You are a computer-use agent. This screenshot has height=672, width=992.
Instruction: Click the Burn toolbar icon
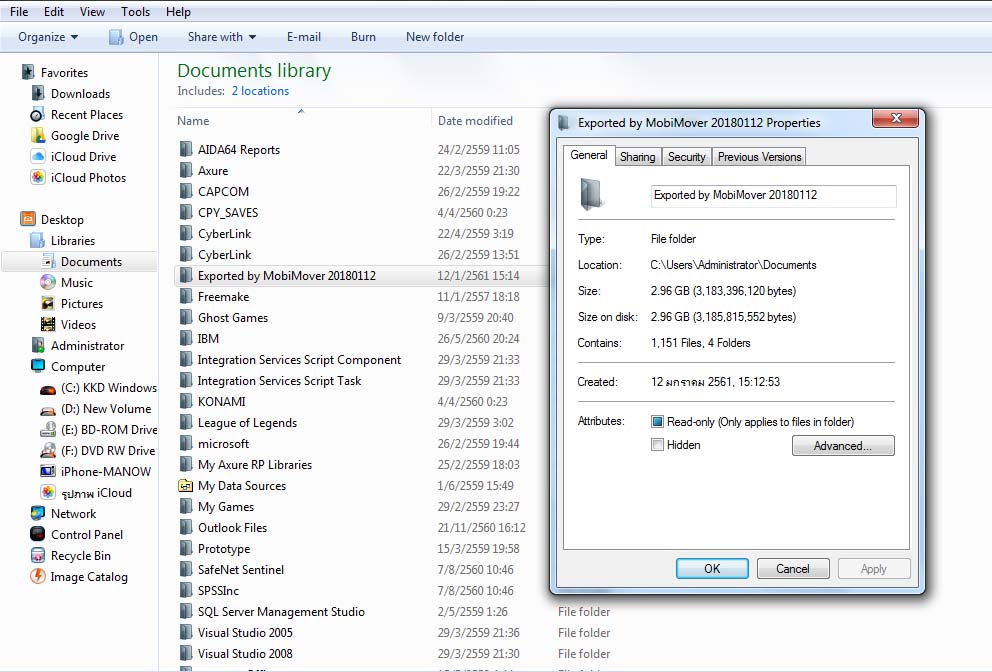click(x=362, y=37)
